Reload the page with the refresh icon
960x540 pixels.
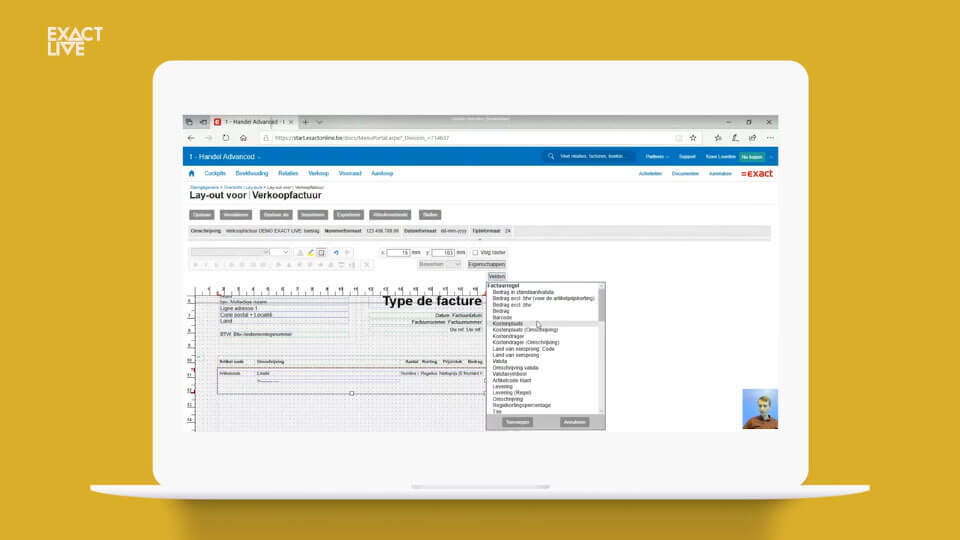226,138
